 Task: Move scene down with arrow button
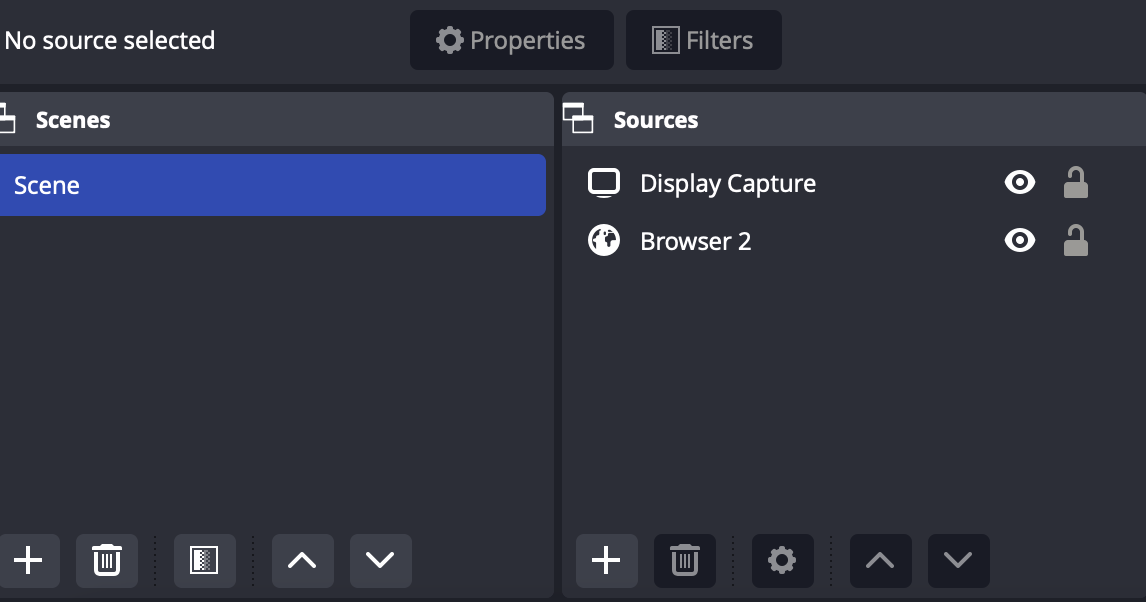[x=380, y=560]
